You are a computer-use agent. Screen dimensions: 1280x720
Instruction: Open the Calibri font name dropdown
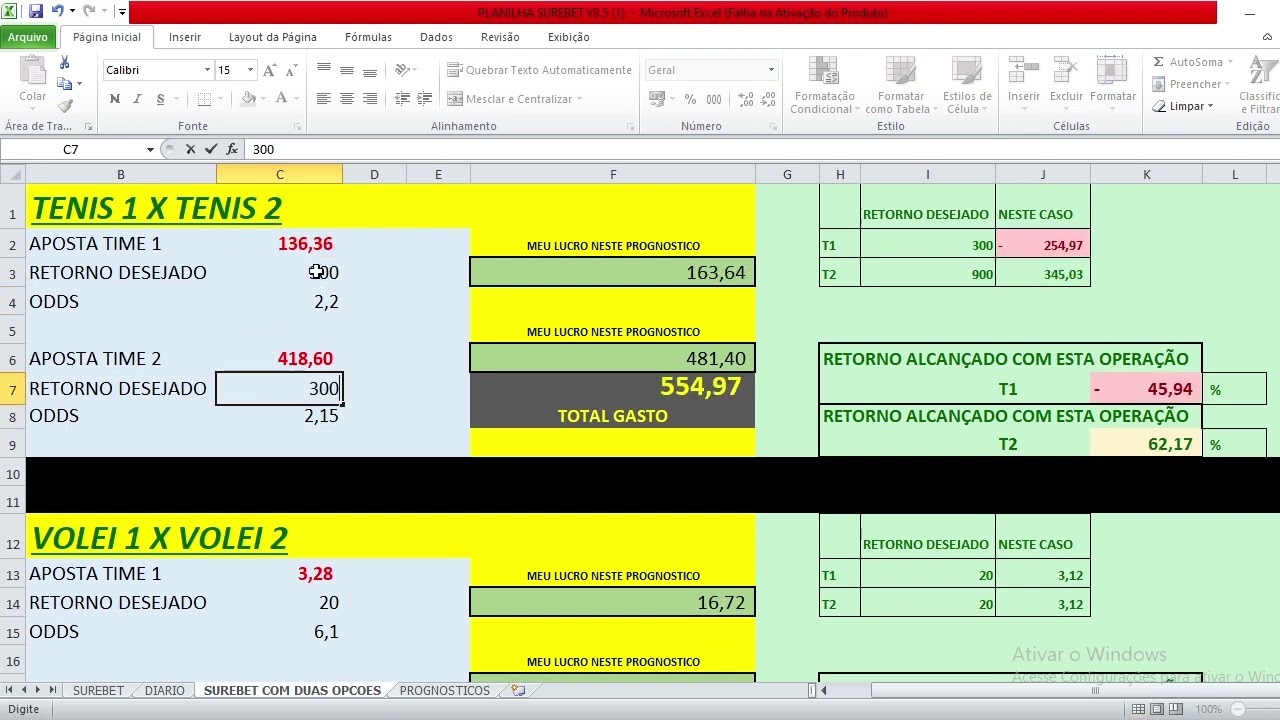(208, 70)
